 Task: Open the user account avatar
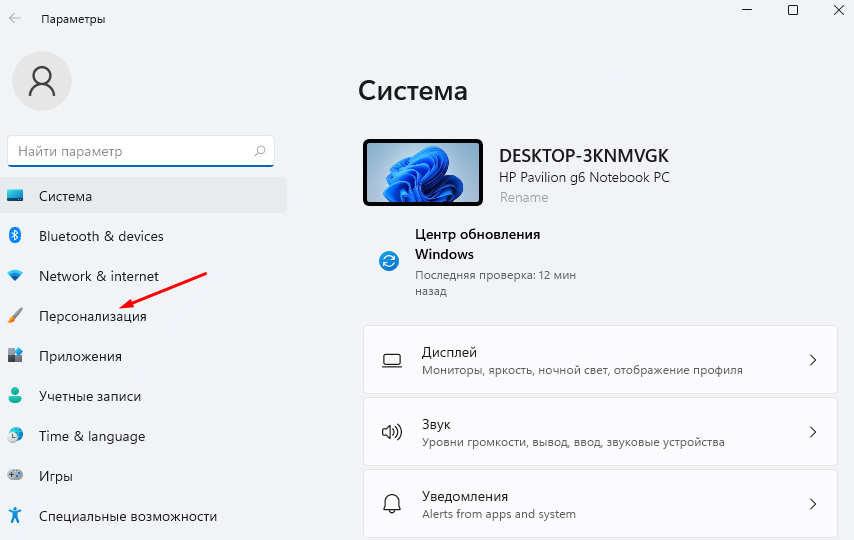click(x=42, y=81)
